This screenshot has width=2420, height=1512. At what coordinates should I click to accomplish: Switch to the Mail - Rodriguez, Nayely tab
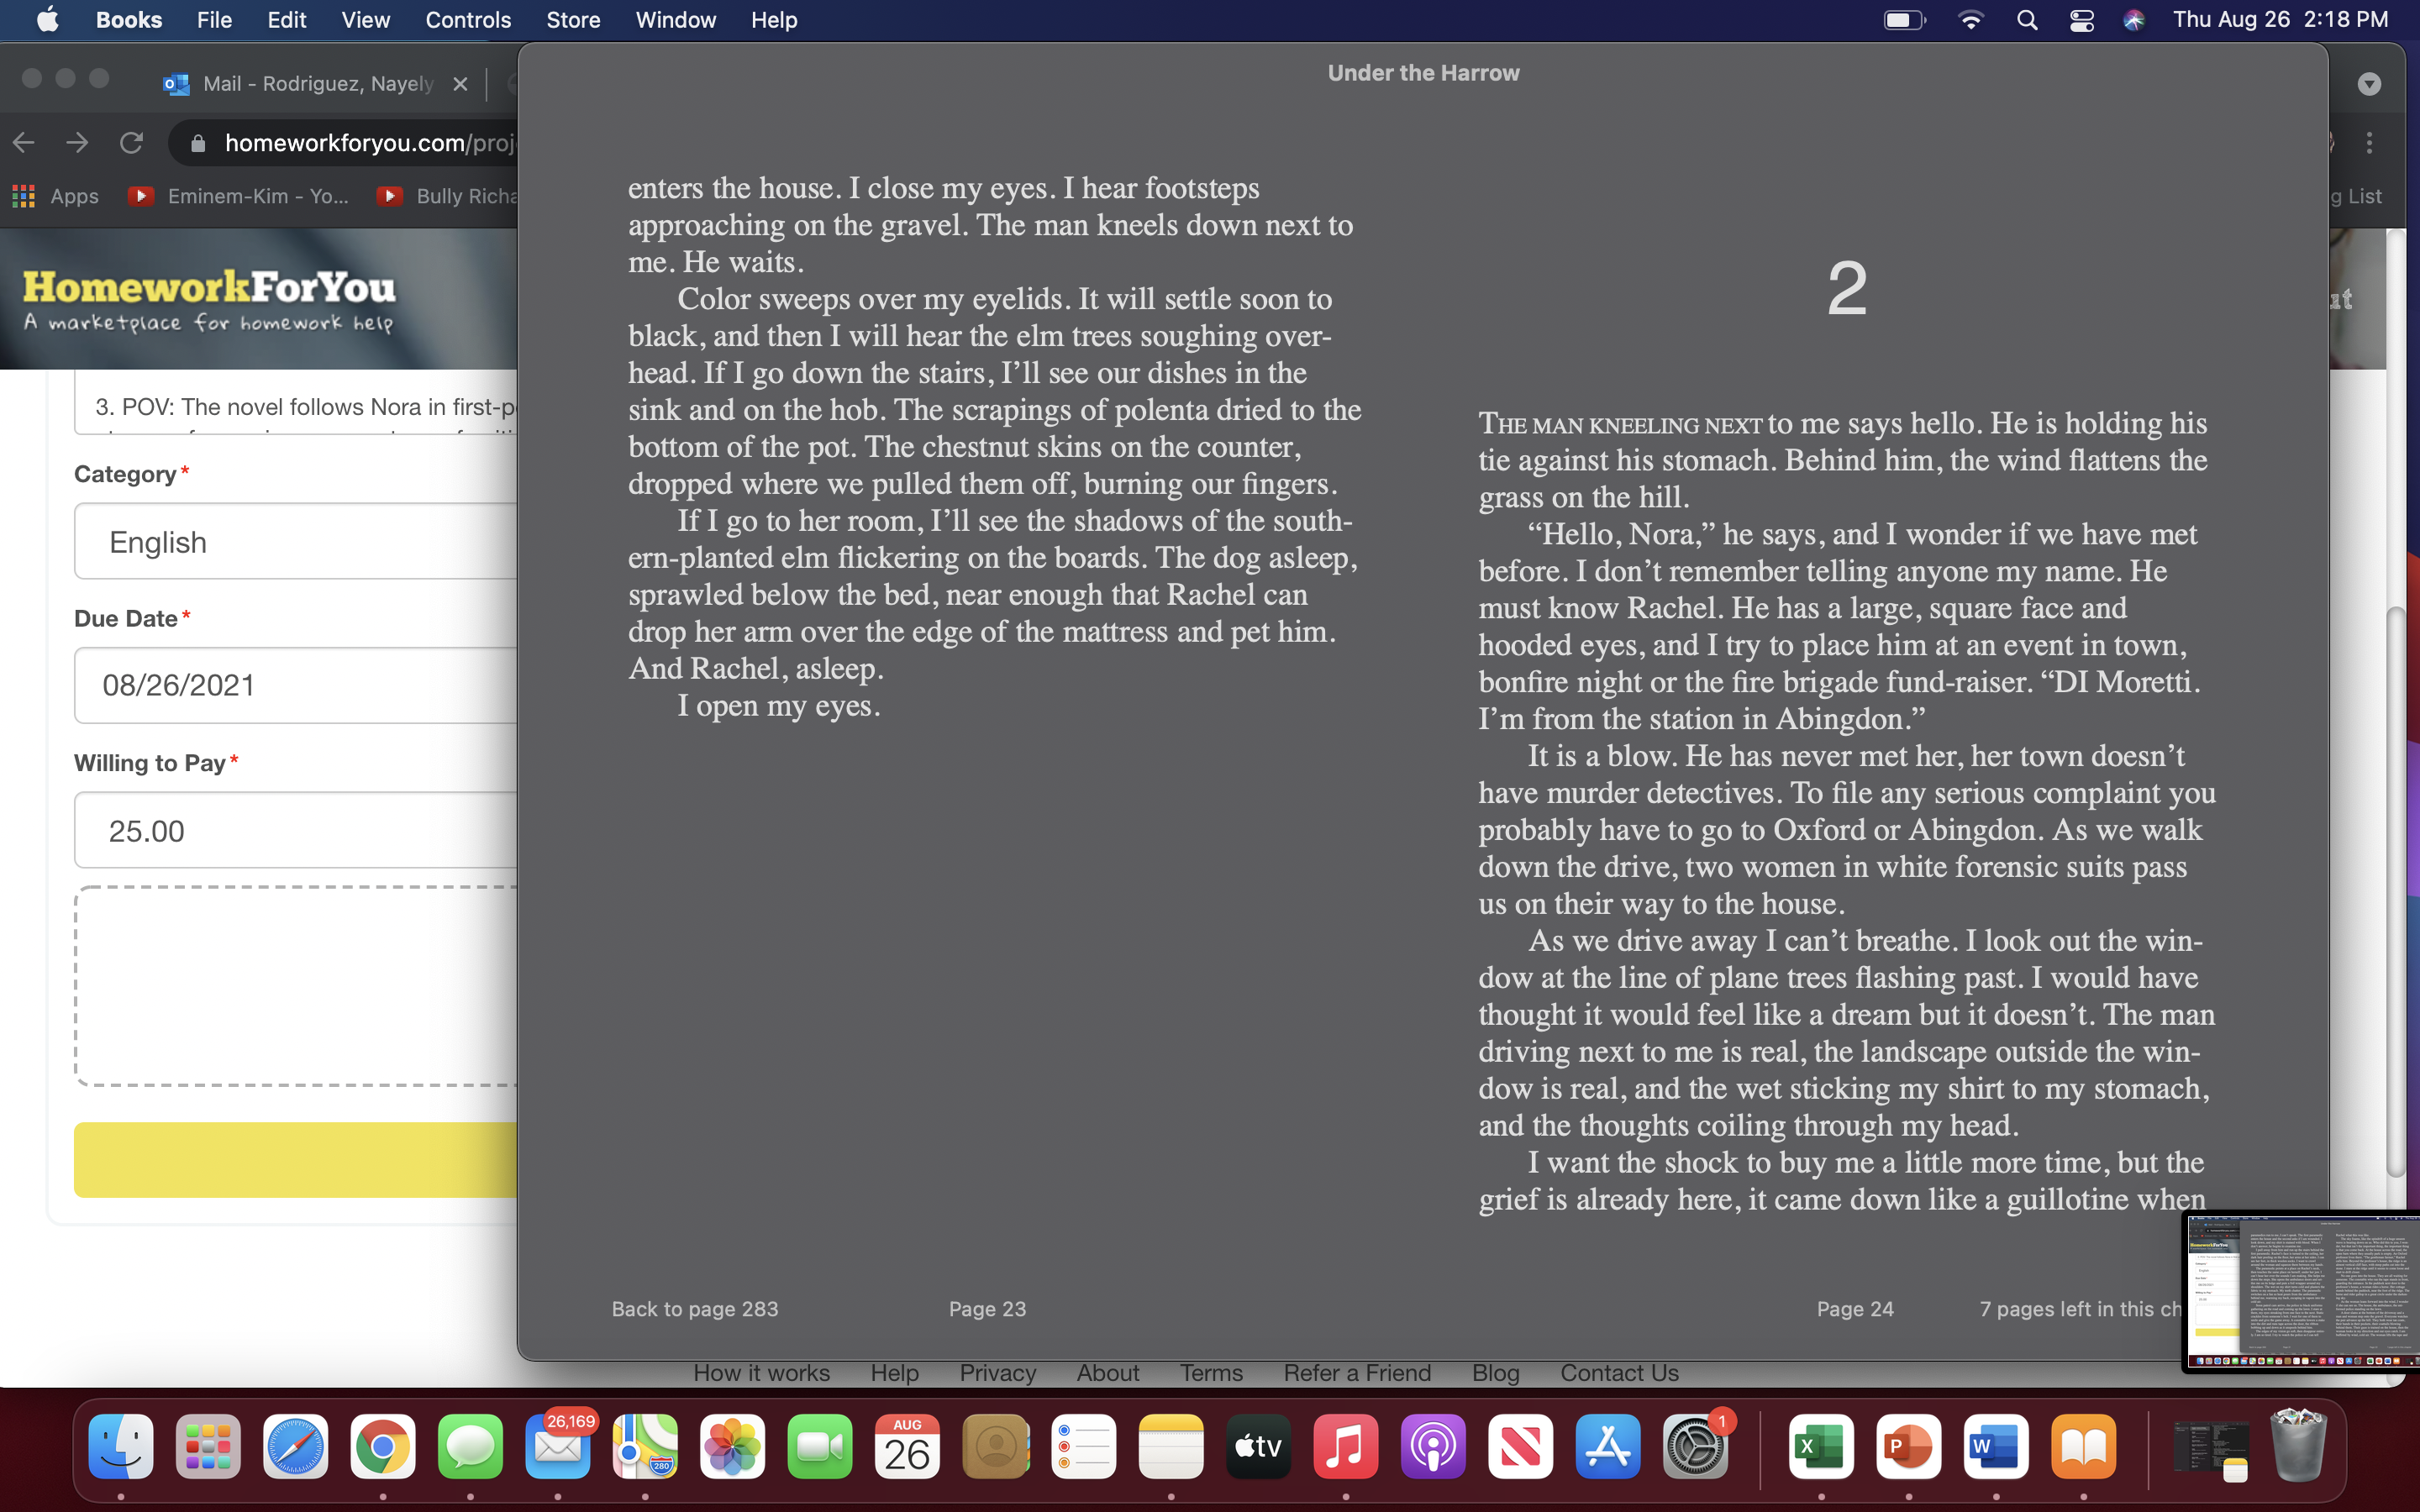coord(300,83)
